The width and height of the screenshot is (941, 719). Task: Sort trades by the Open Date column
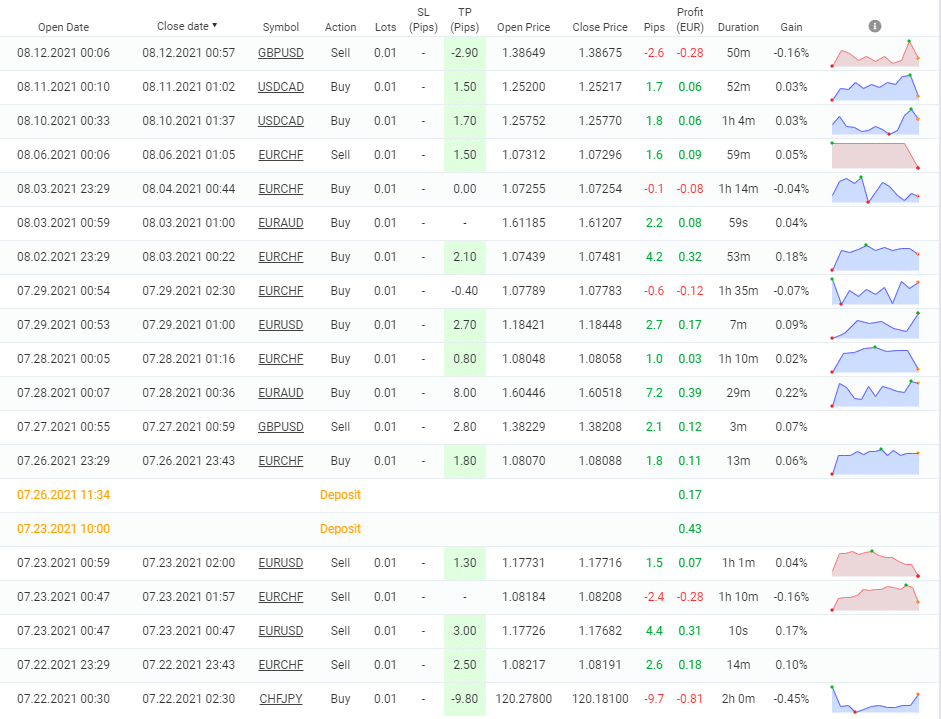click(63, 27)
